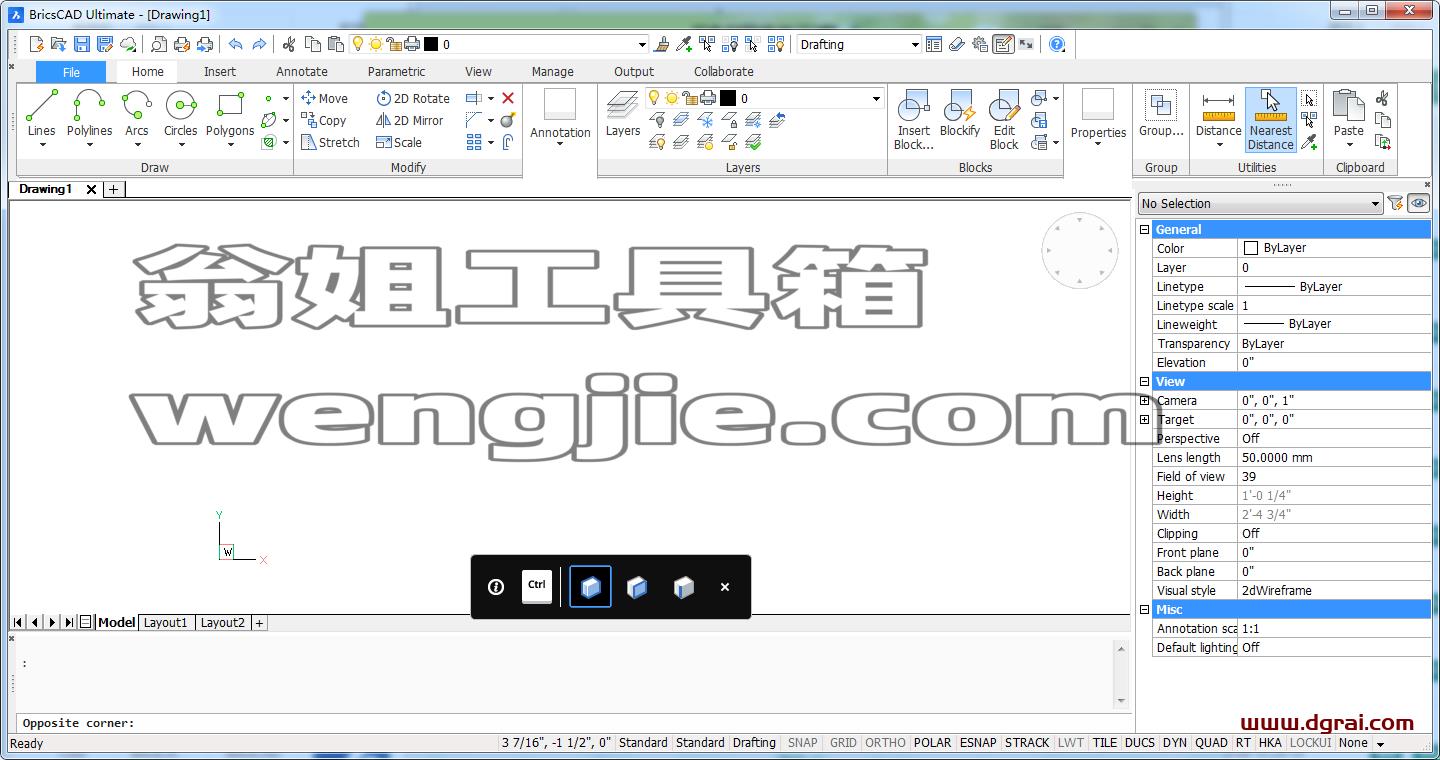Screen dimensions: 1440x760
Task: Open the No Selection dropdown
Action: [1375, 203]
